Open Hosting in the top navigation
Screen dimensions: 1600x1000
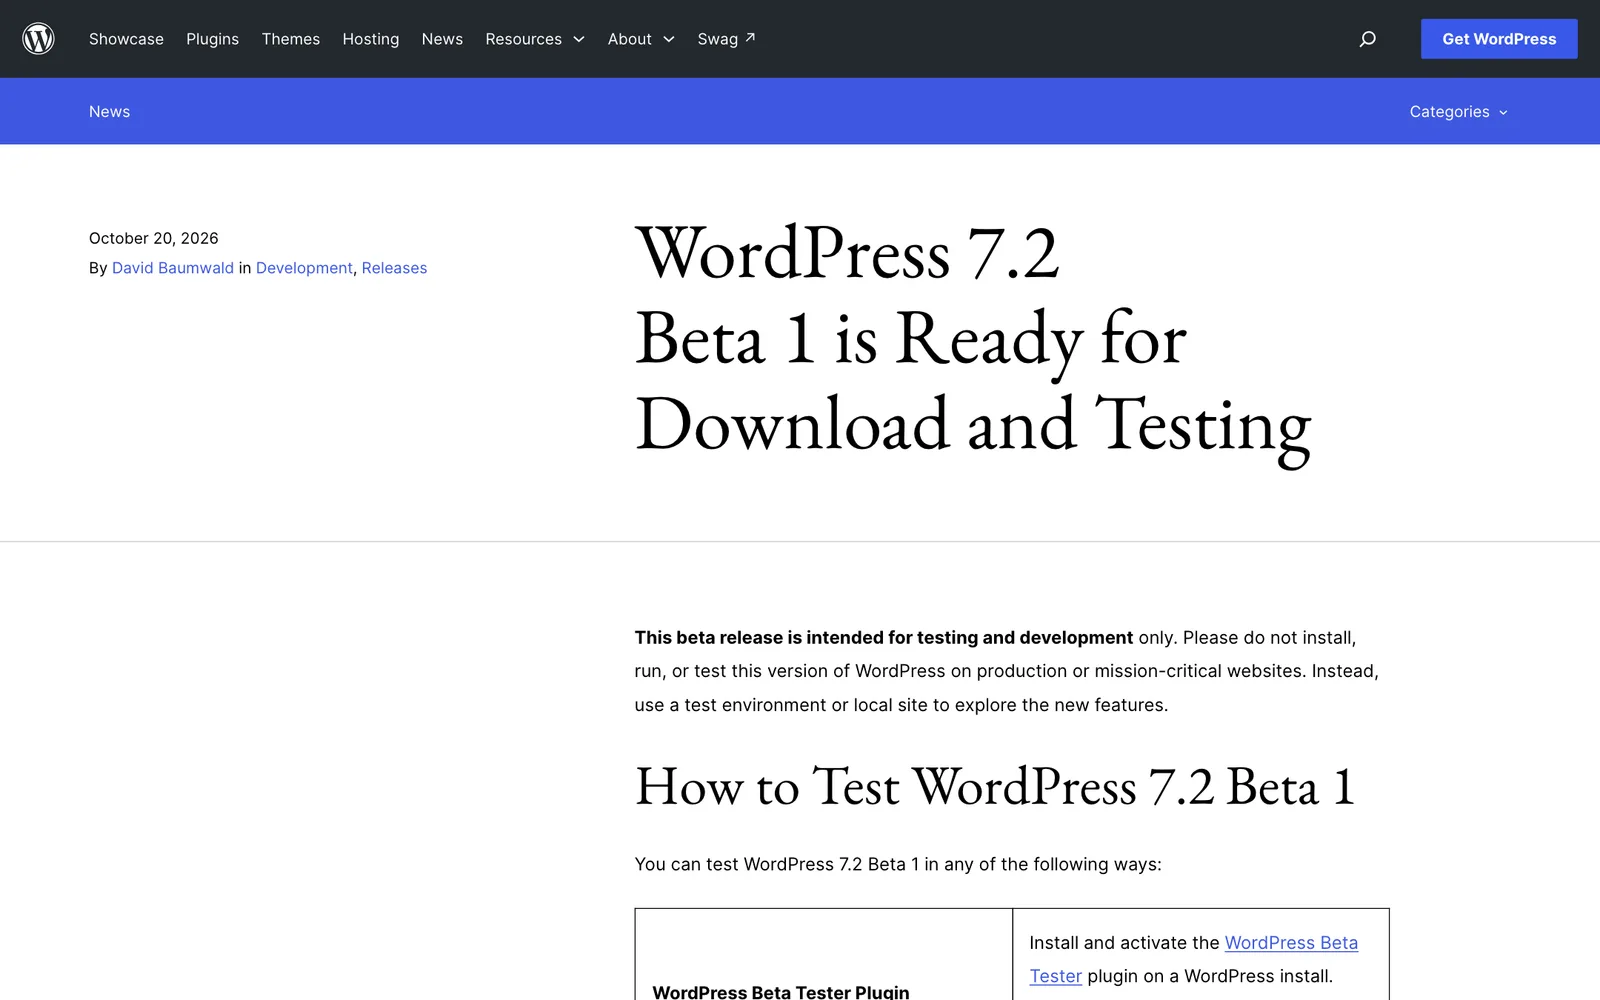[371, 39]
